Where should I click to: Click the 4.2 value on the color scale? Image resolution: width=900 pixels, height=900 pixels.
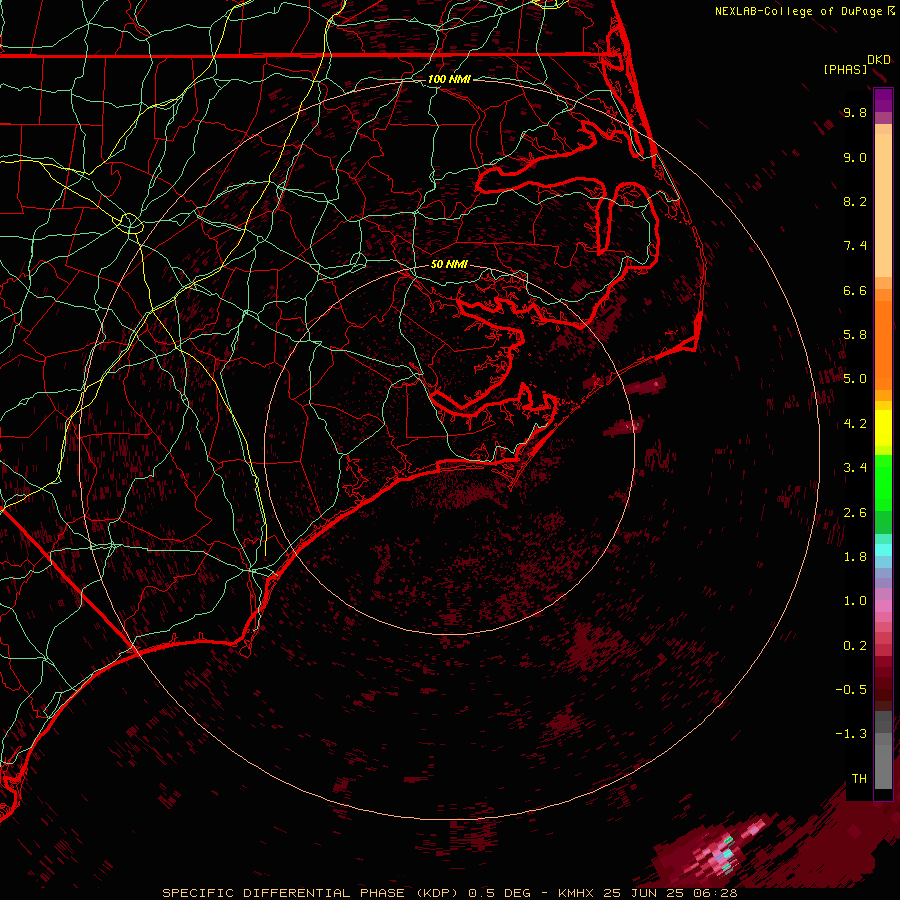point(855,424)
